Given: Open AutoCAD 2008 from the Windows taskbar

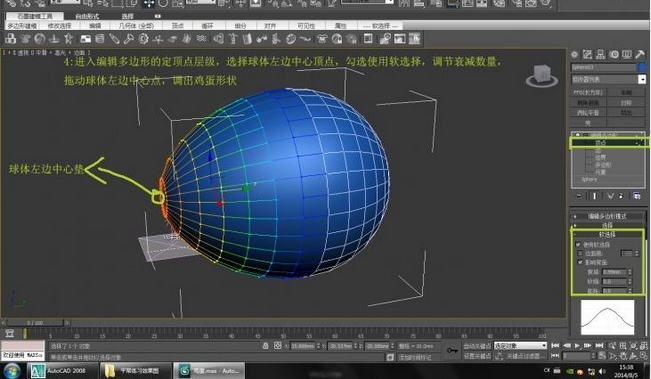Looking at the screenshot, I should [x=63, y=370].
